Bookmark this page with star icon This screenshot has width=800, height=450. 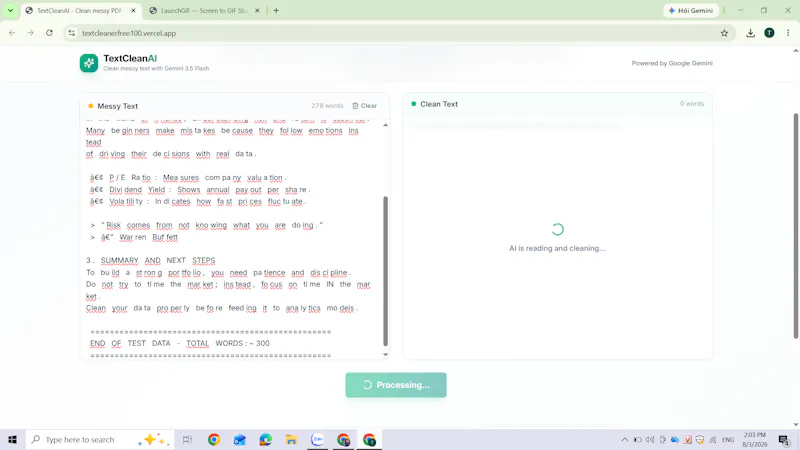724,33
